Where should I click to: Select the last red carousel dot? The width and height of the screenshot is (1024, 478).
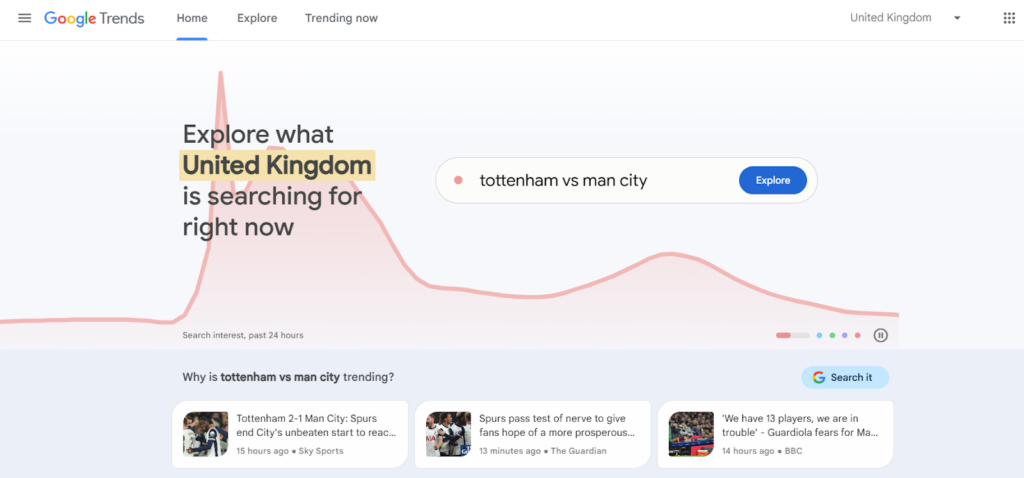[858, 335]
